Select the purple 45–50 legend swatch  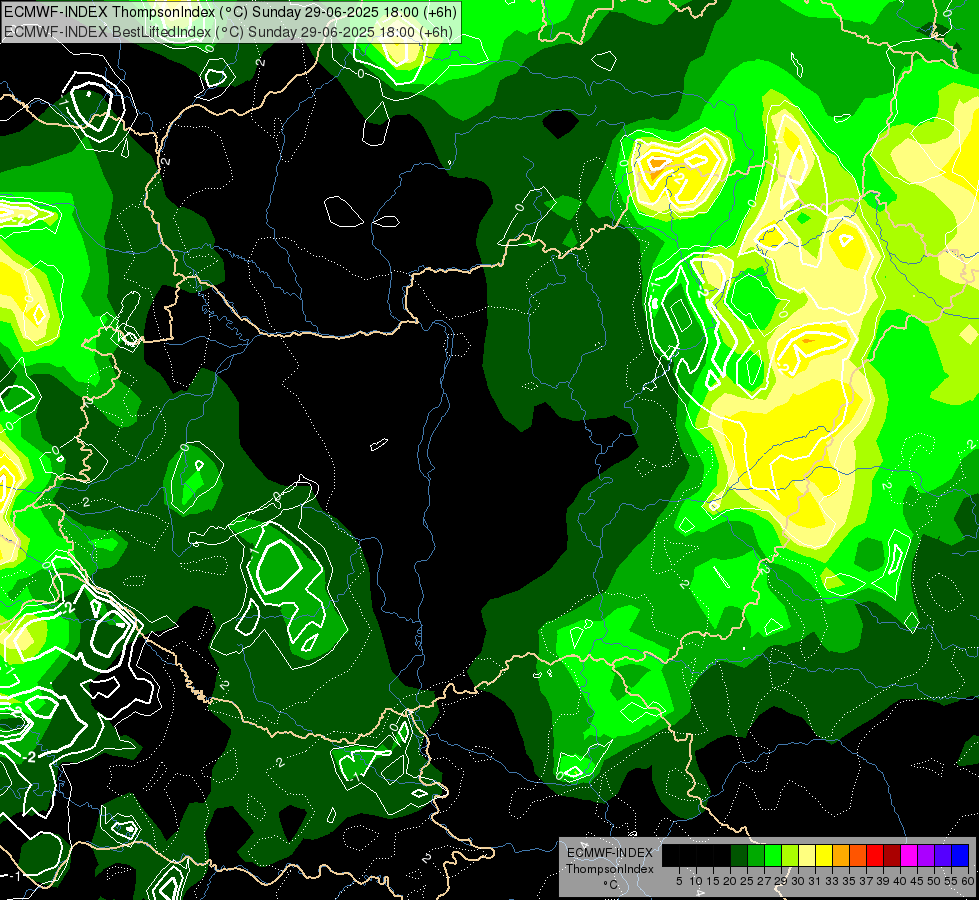[x=926, y=855]
